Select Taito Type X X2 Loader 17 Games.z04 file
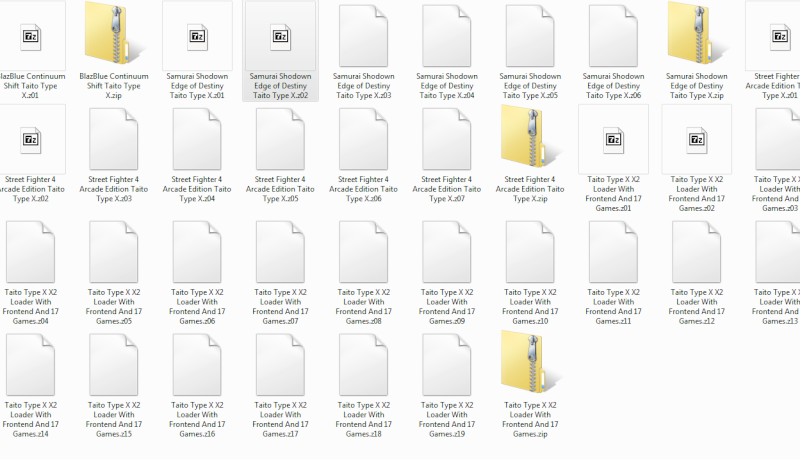800x459 pixels. 30,252
